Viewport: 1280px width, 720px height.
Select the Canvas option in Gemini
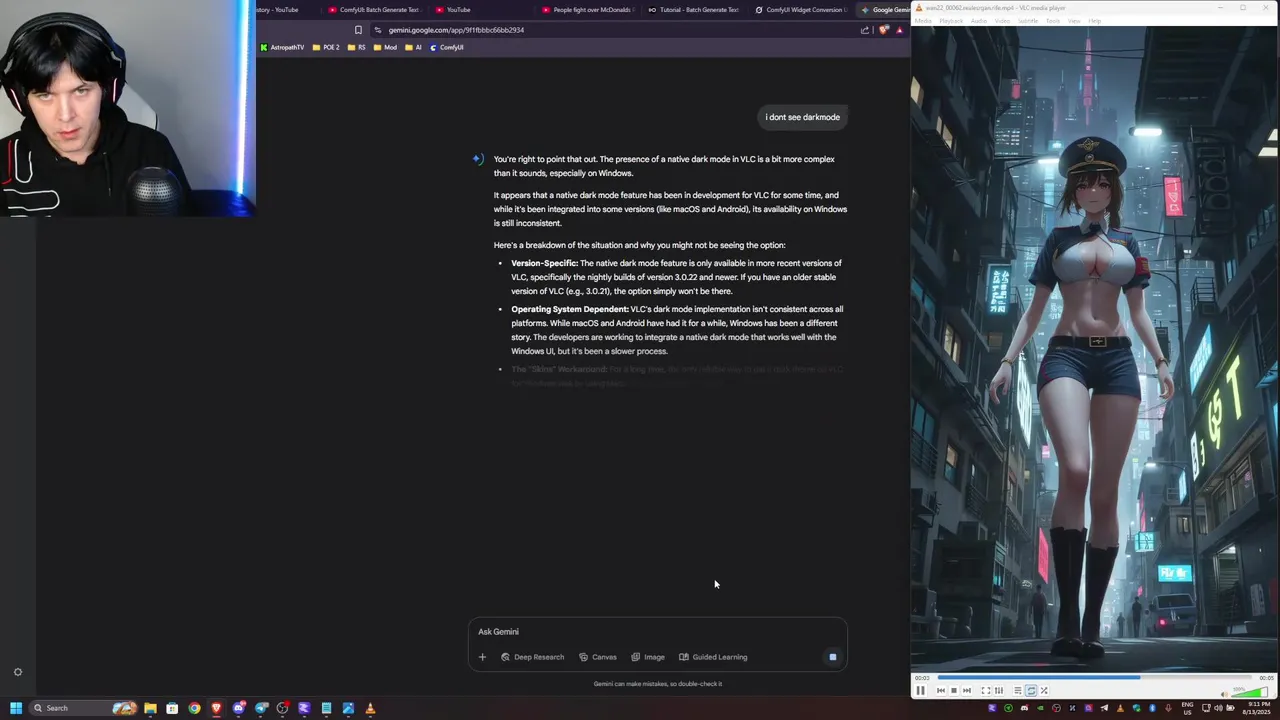[598, 657]
